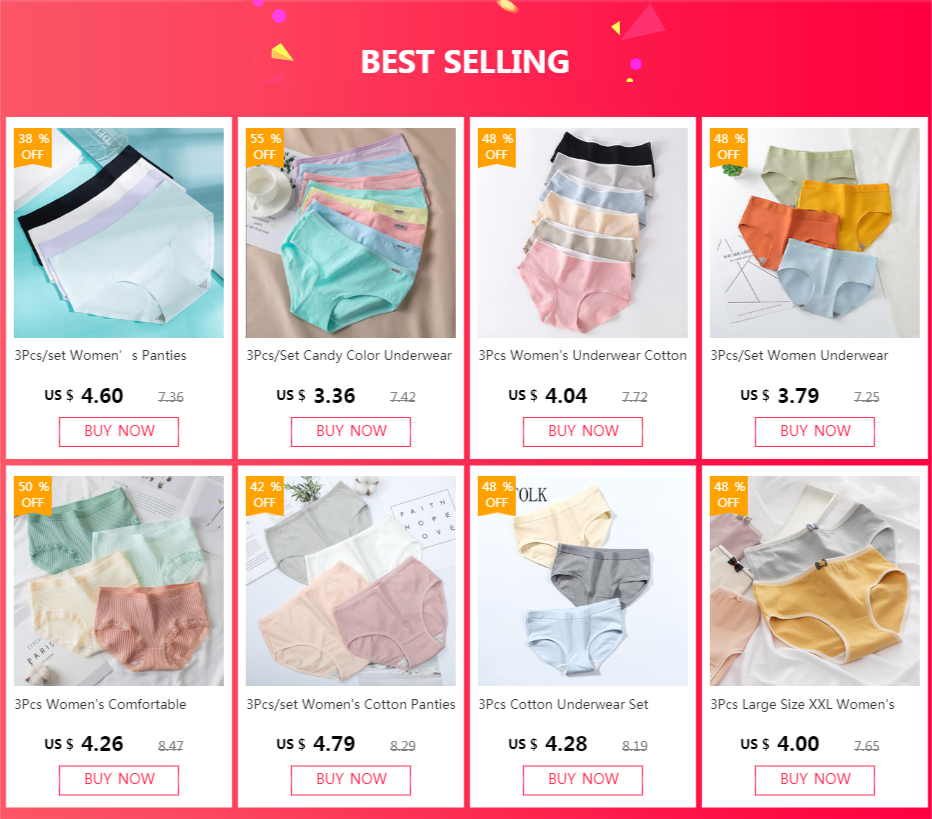Open the yellow XXL underwear product image

pos(815,581)
